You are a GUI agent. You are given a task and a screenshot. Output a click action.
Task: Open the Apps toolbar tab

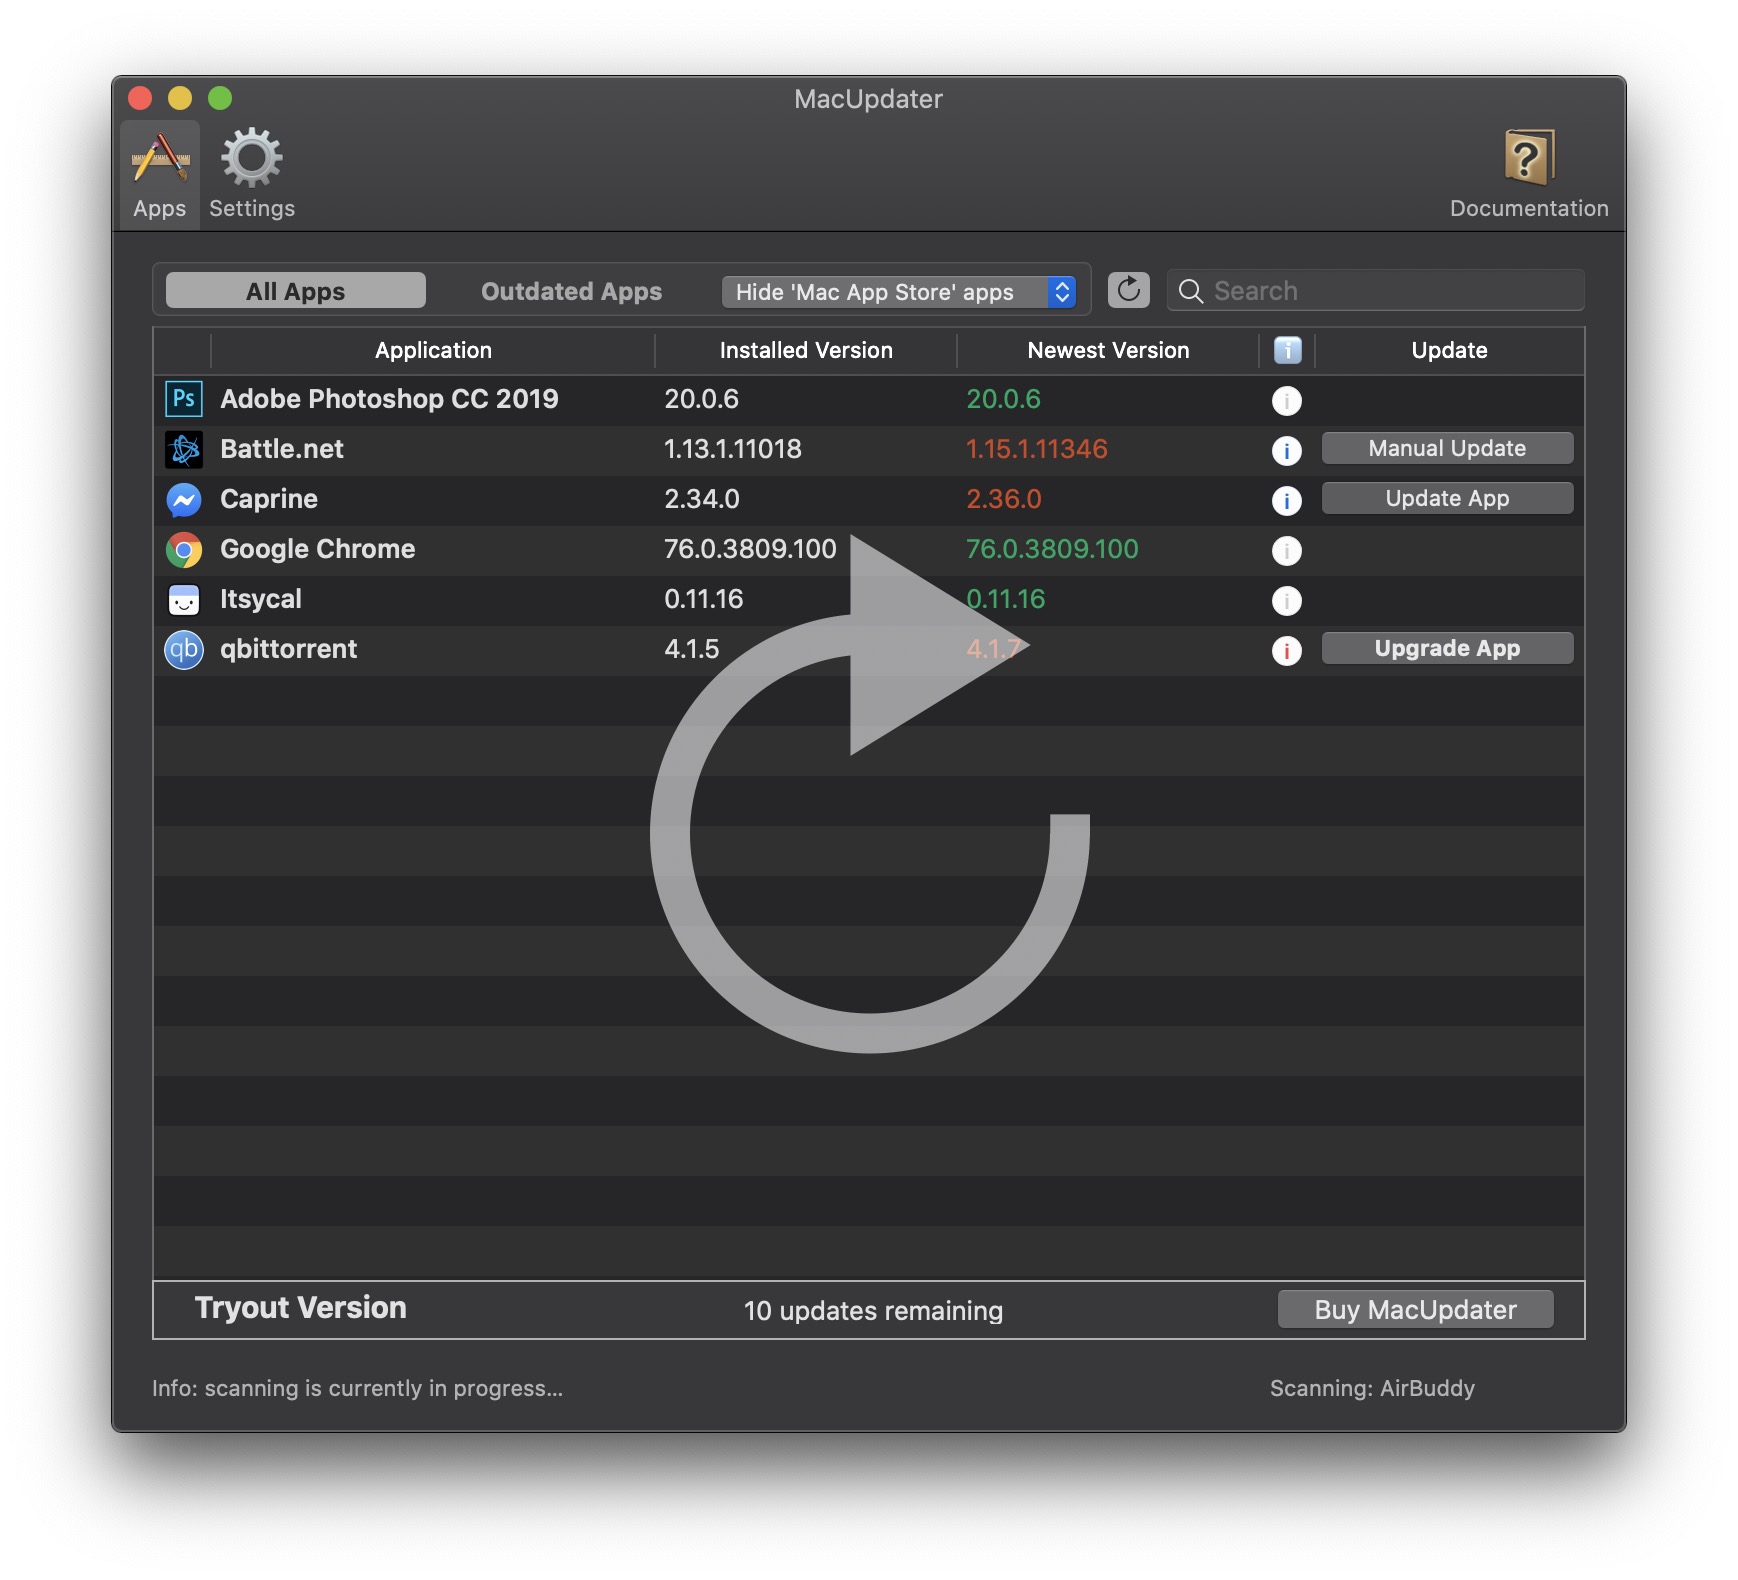click(x=160, y=175)
